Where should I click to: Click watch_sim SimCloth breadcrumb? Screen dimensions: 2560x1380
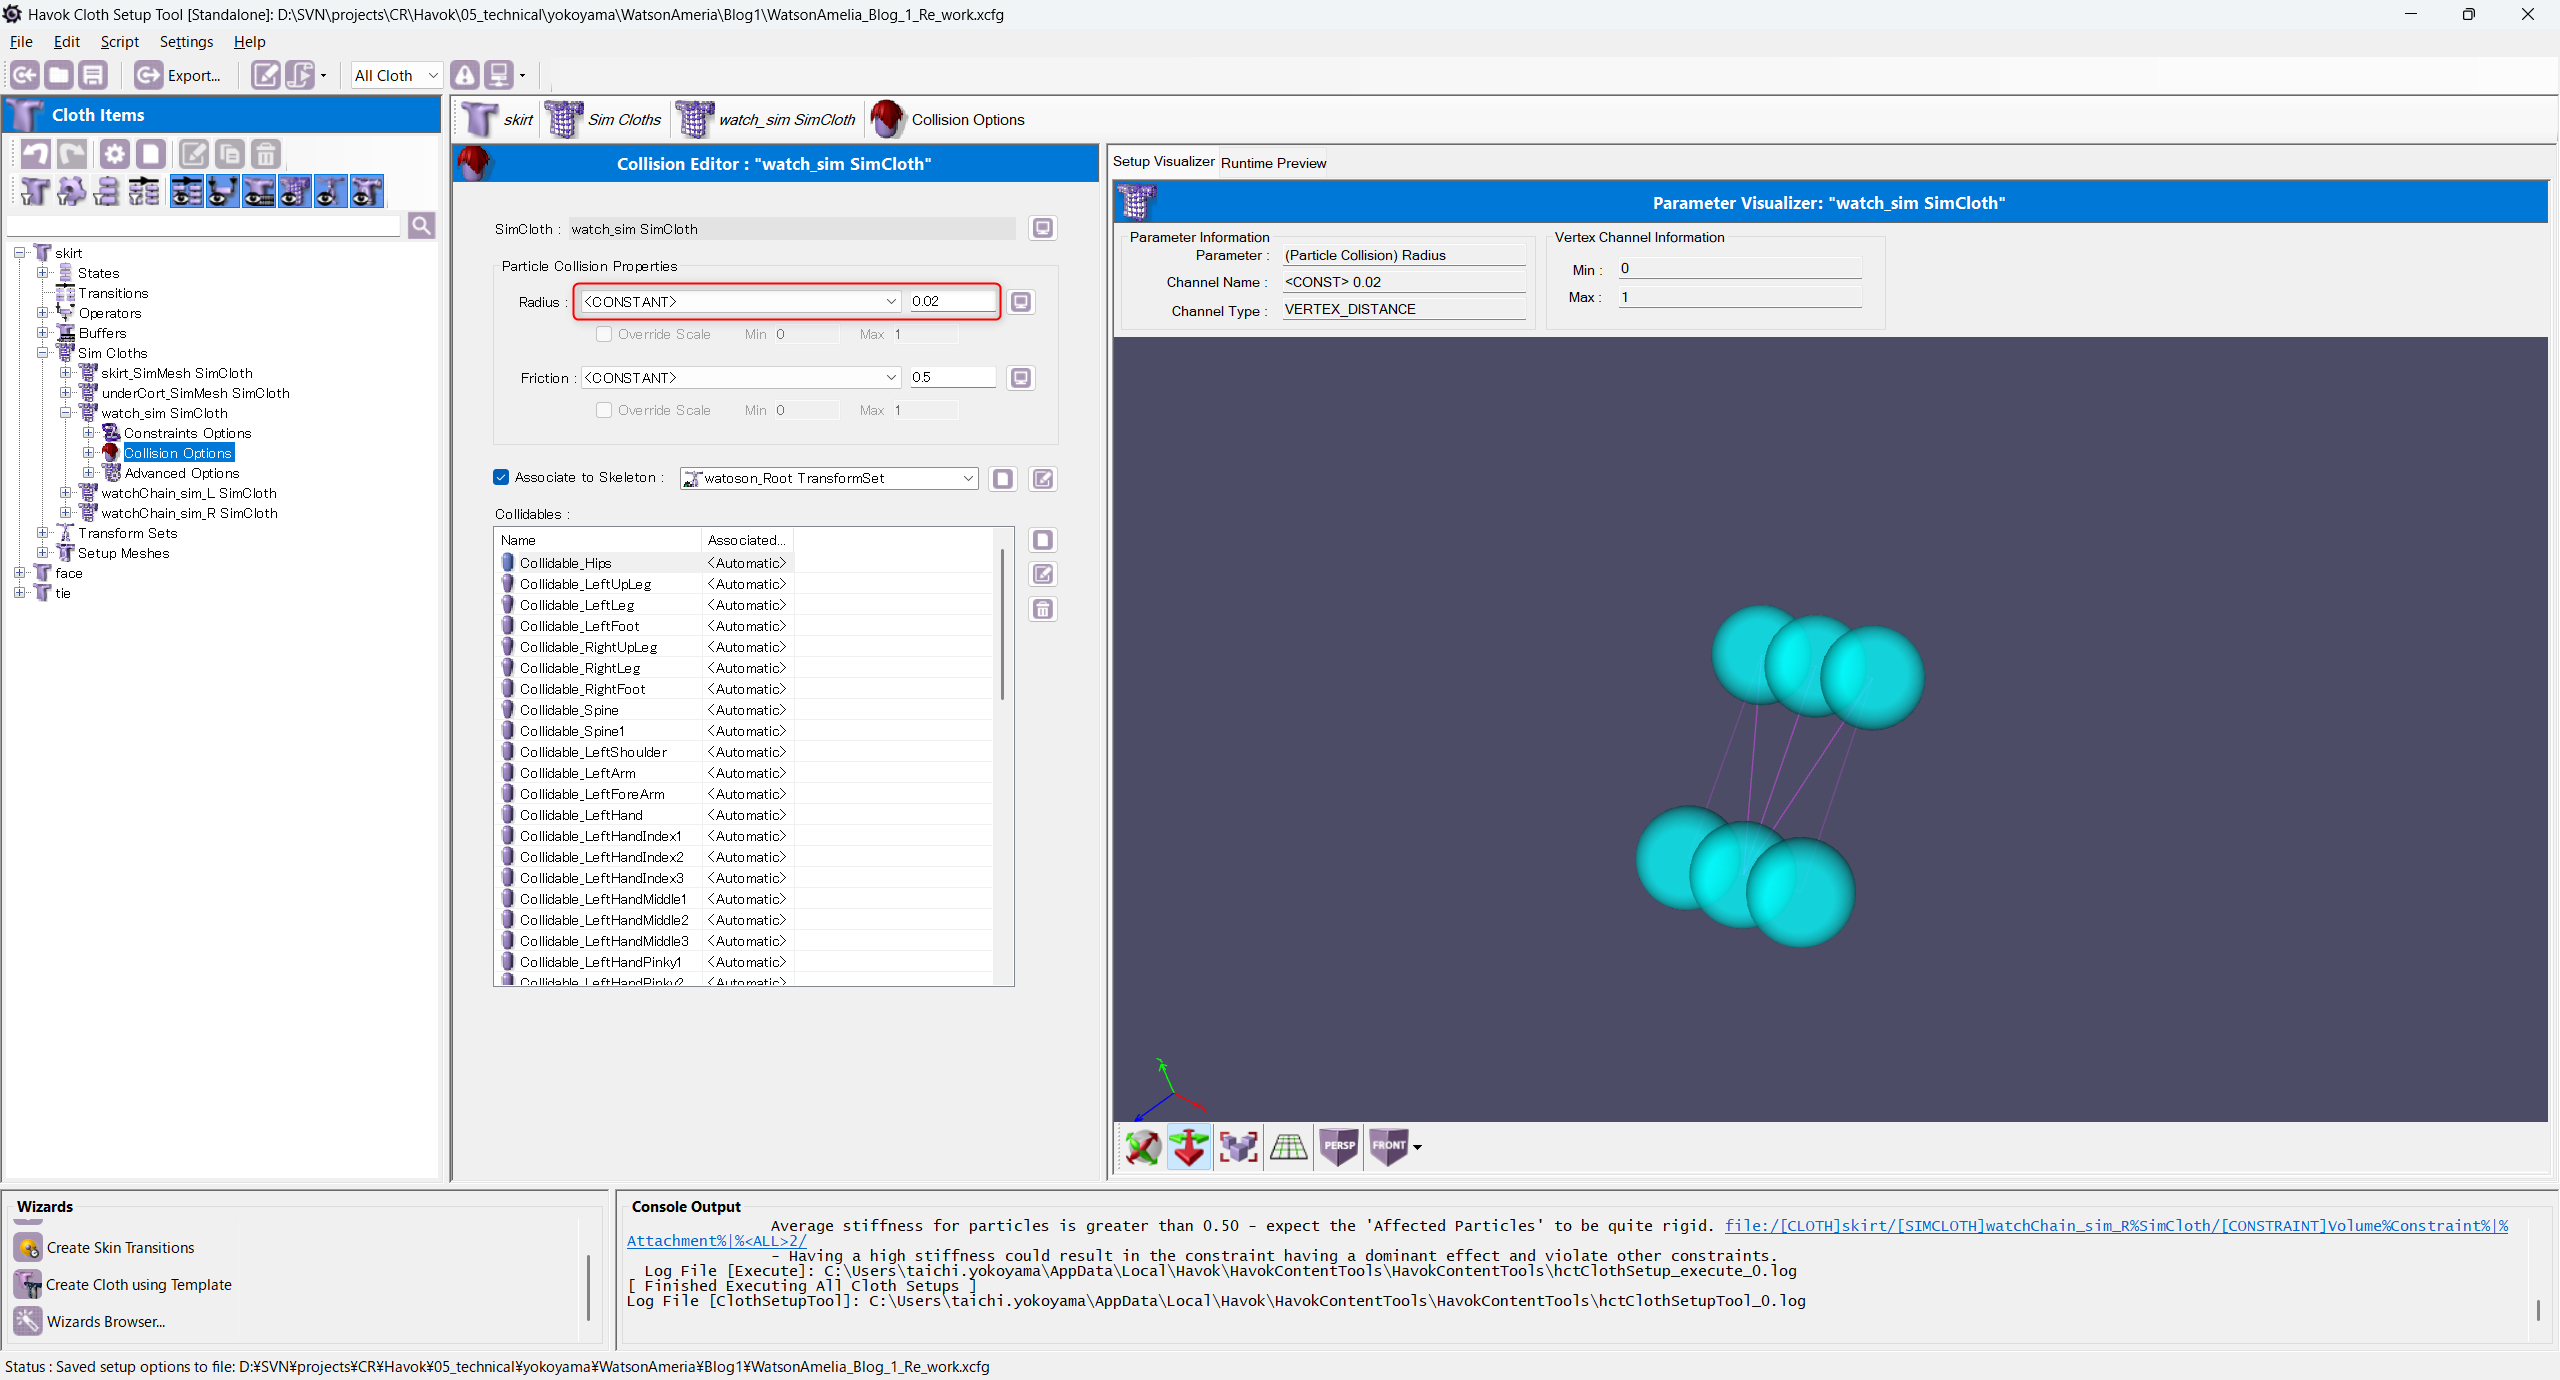tap(767, 120)
